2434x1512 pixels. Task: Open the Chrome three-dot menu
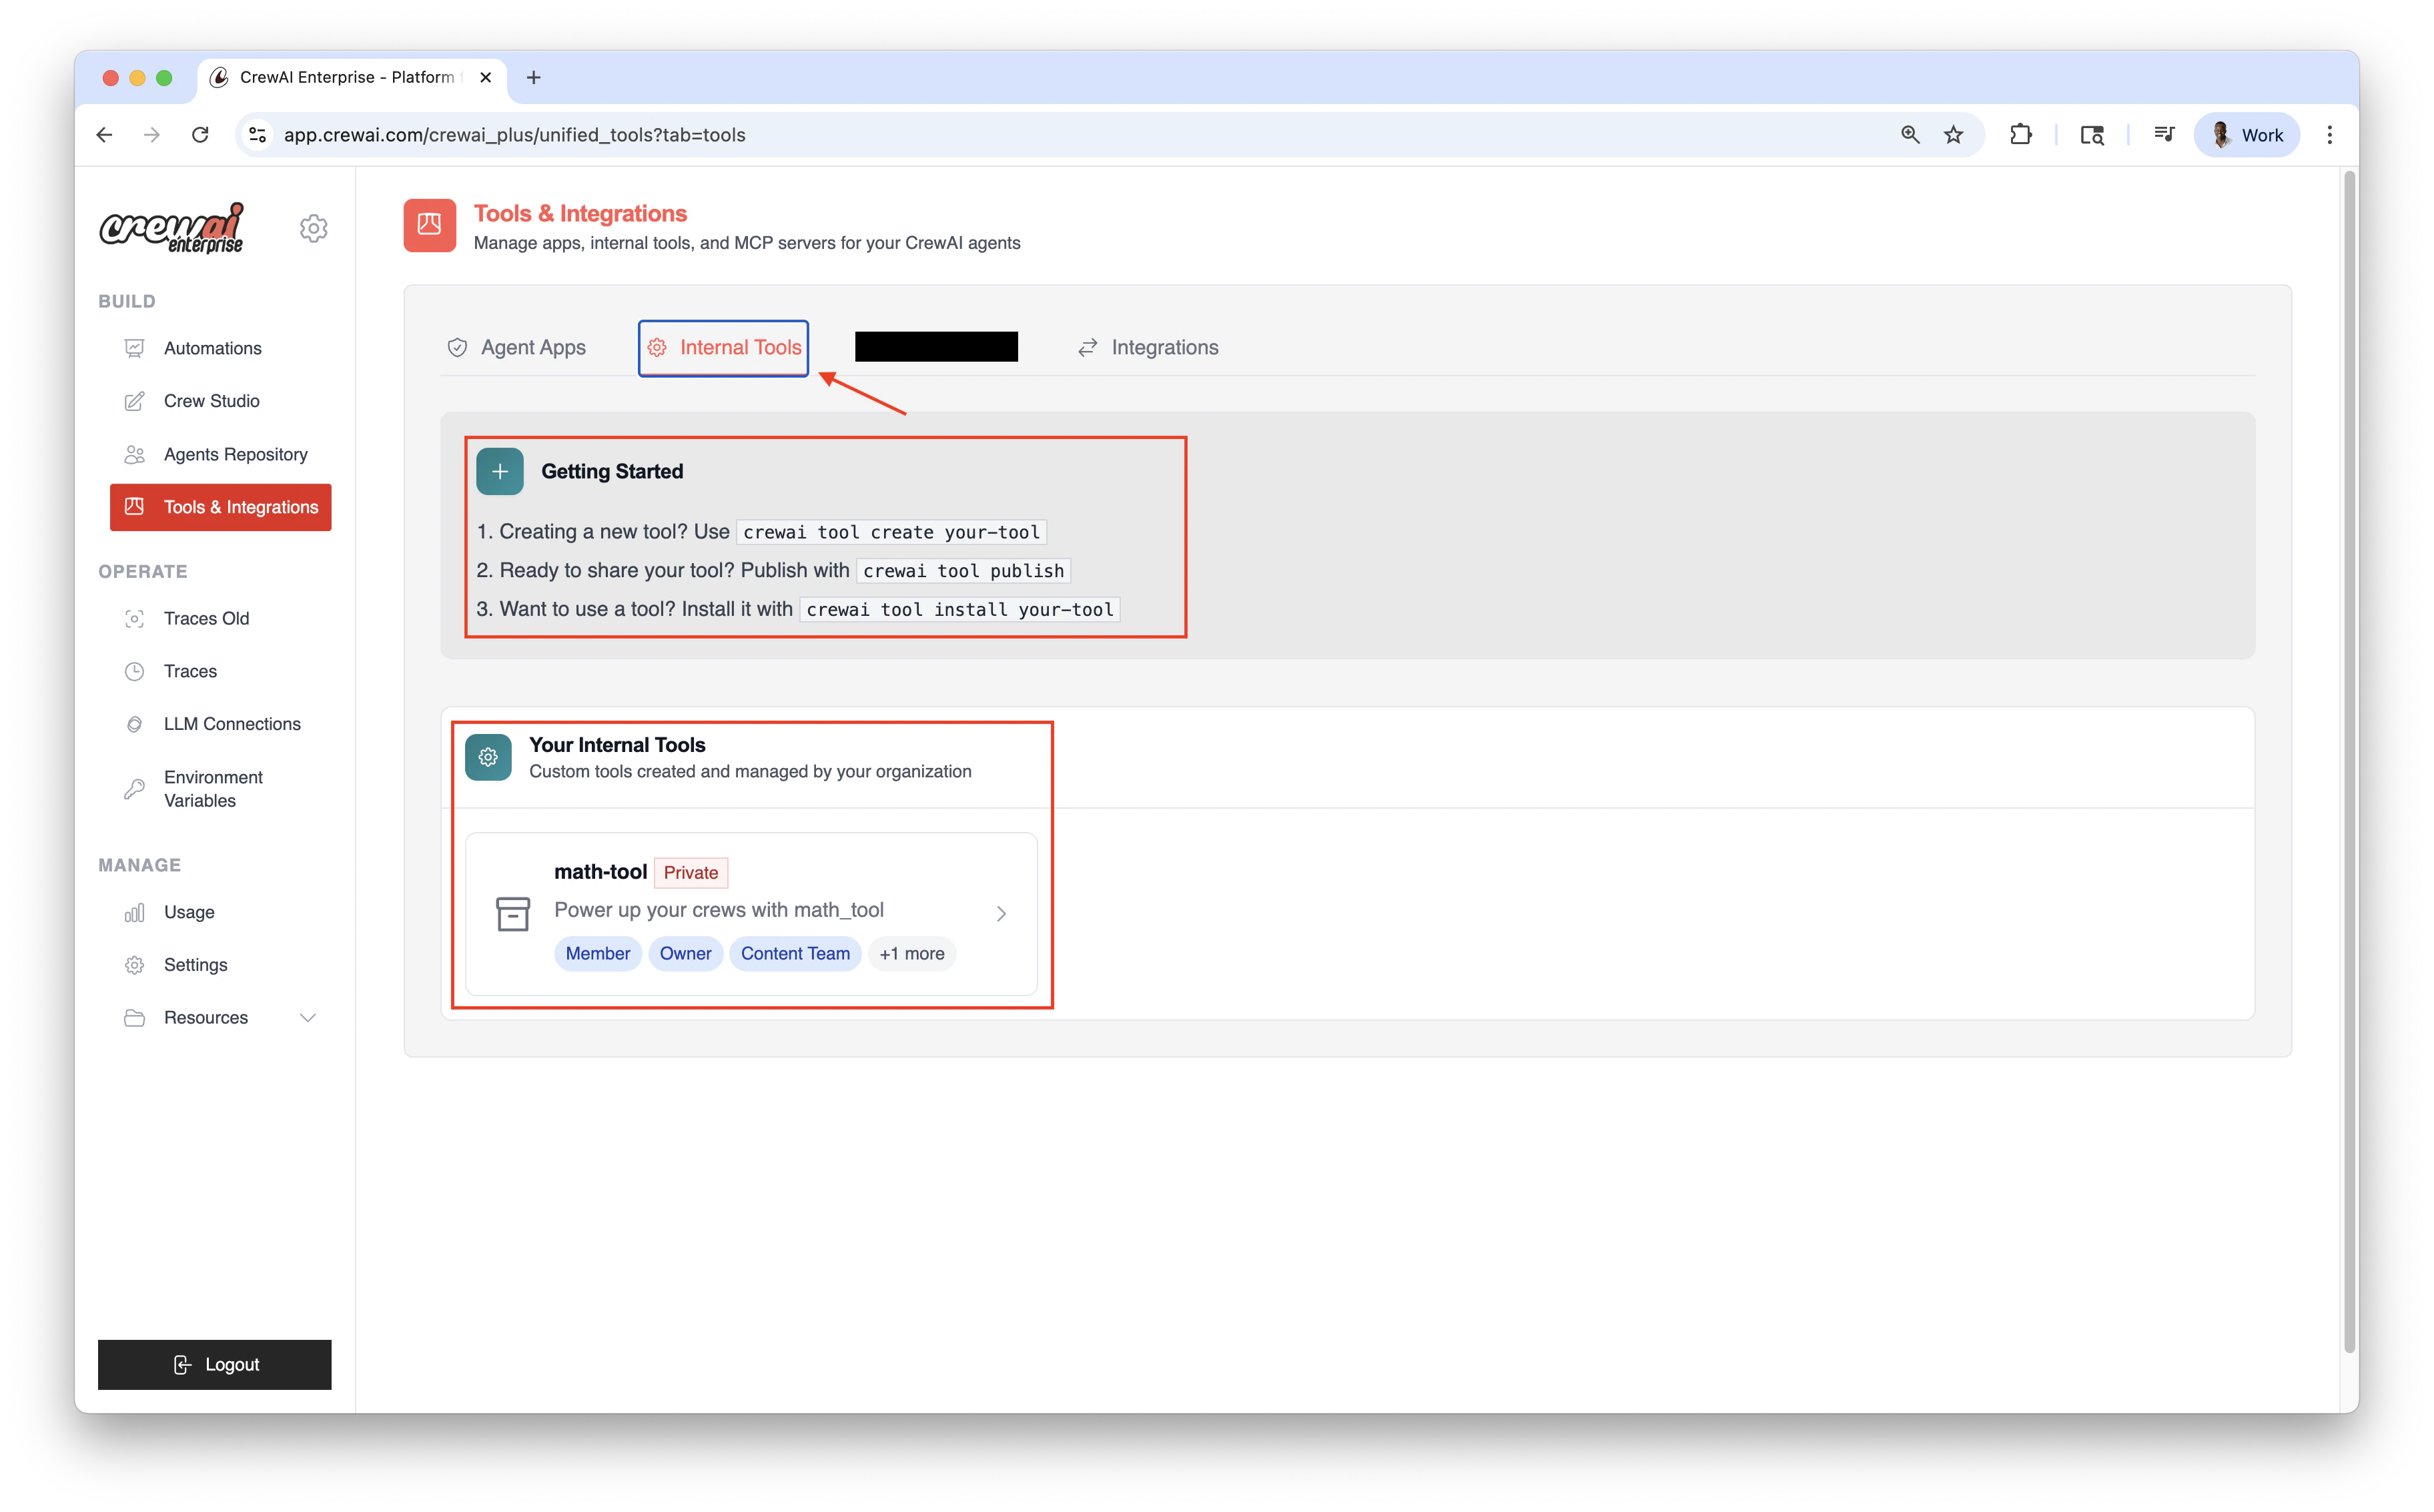[x=2329, y=135]
